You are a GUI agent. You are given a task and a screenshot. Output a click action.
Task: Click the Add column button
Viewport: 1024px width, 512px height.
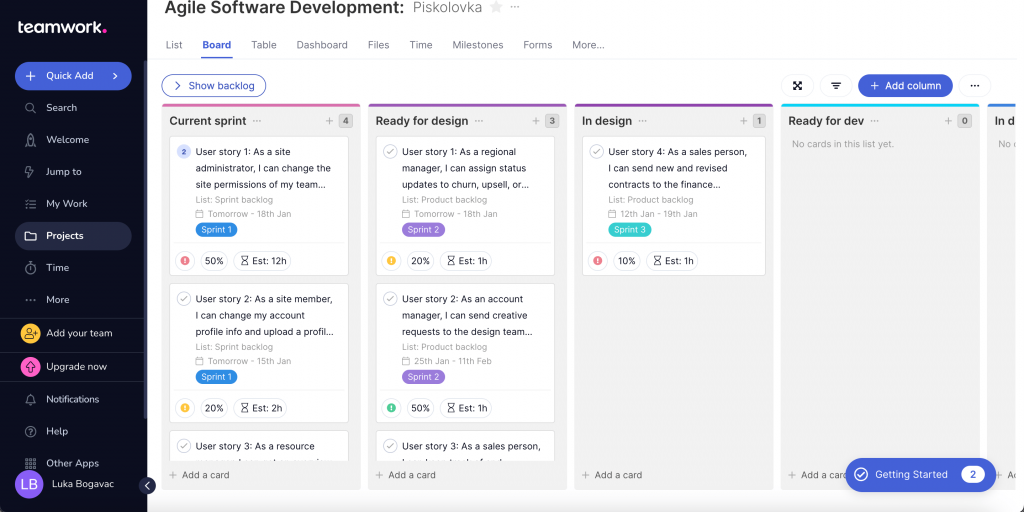[x=905, y=86]
